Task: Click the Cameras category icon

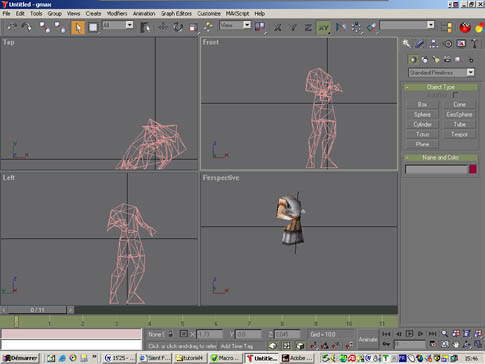Action: (x=447, y=60)
